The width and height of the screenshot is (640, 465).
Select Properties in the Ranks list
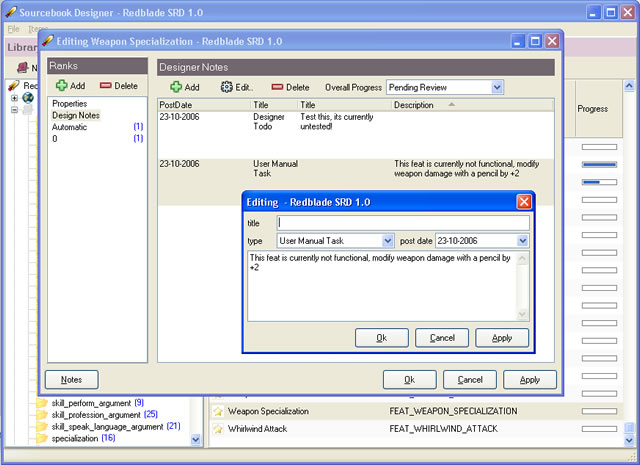click(69, 104)
